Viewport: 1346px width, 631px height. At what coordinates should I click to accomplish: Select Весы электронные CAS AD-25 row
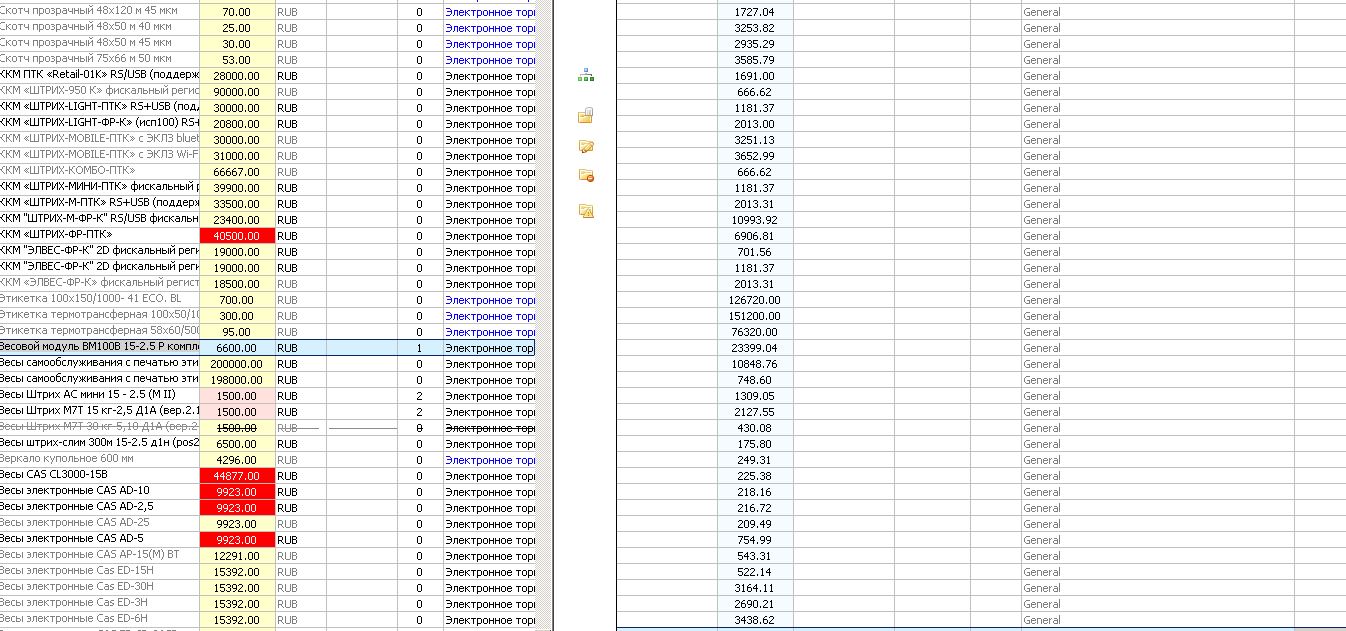[x=268, y=524]
